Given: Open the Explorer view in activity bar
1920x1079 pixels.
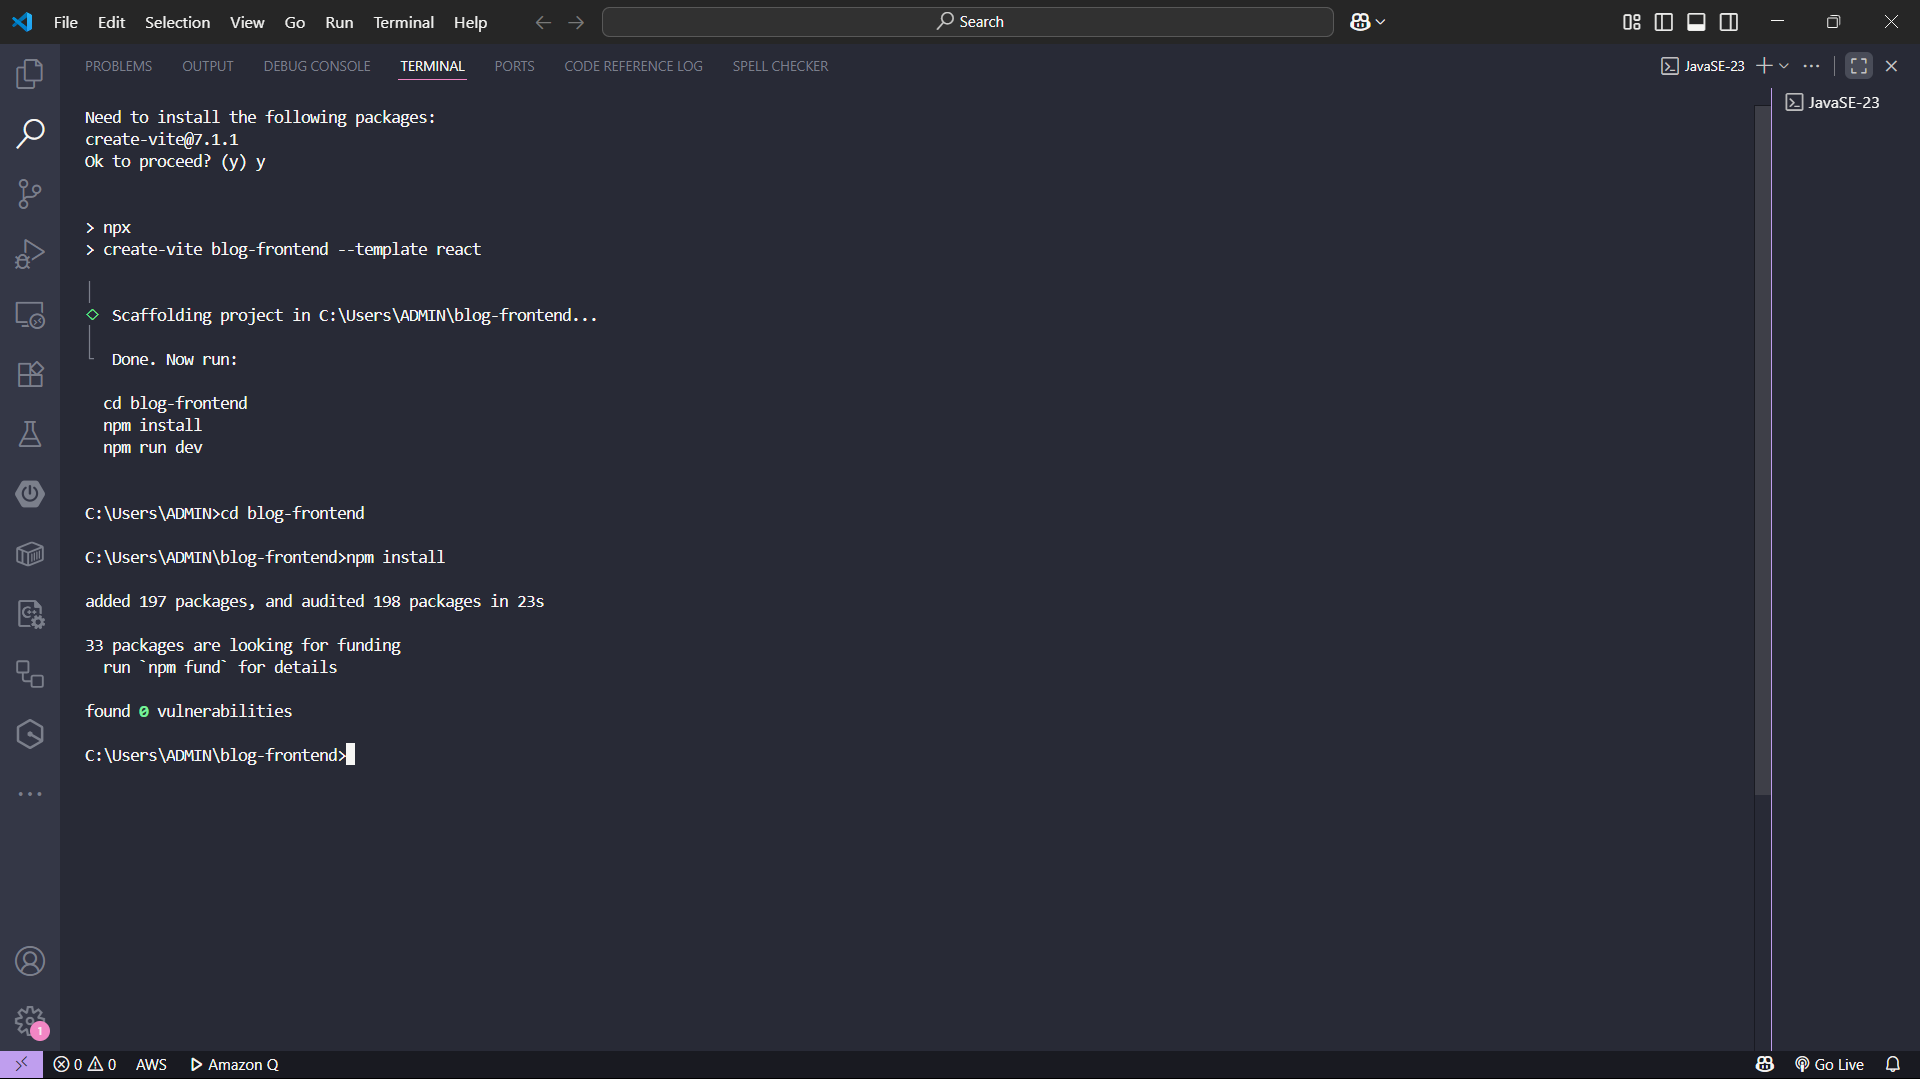Looking at the screenshot, I should click(x=30, y=73).
